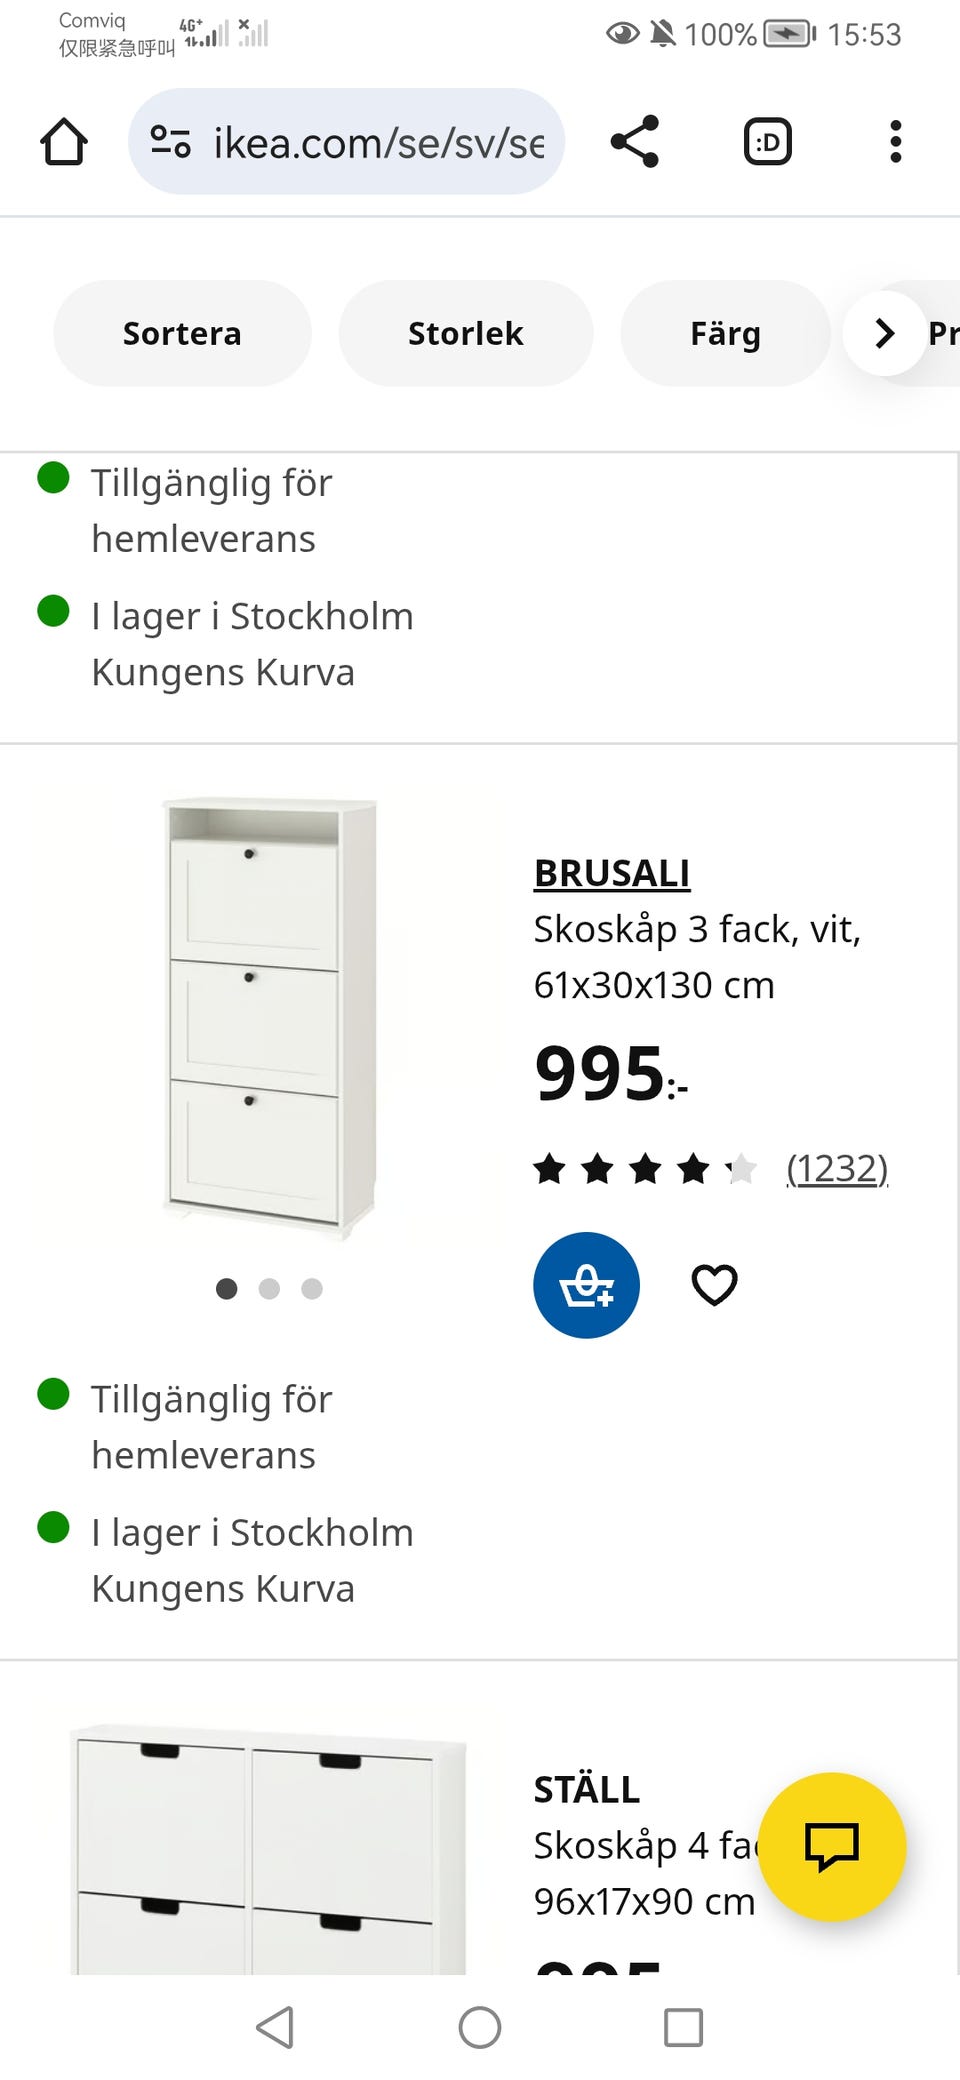Favorite the BRUSALI item with heart icon
Screen dimensions: 960x2080
[x=714, y=1285]
